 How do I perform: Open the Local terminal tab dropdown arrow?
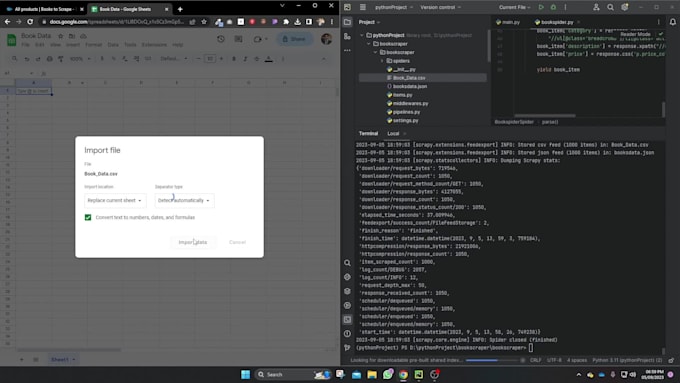tap(405, 134)
